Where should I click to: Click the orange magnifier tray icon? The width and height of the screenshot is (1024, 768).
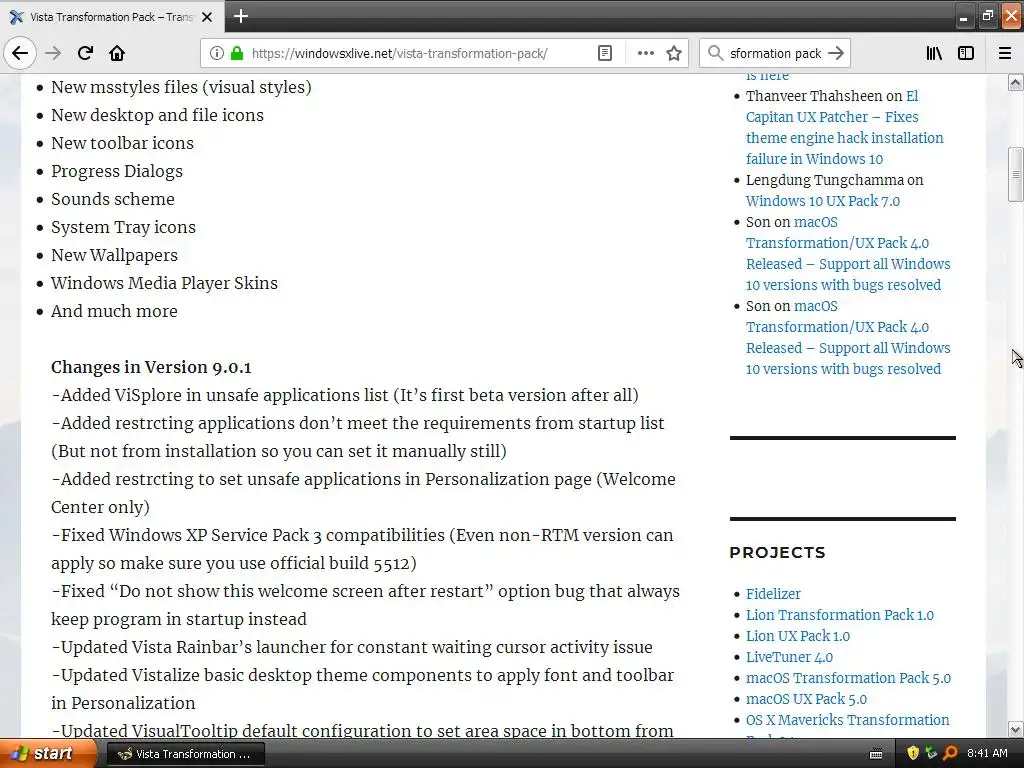click(x=950, y=754)
